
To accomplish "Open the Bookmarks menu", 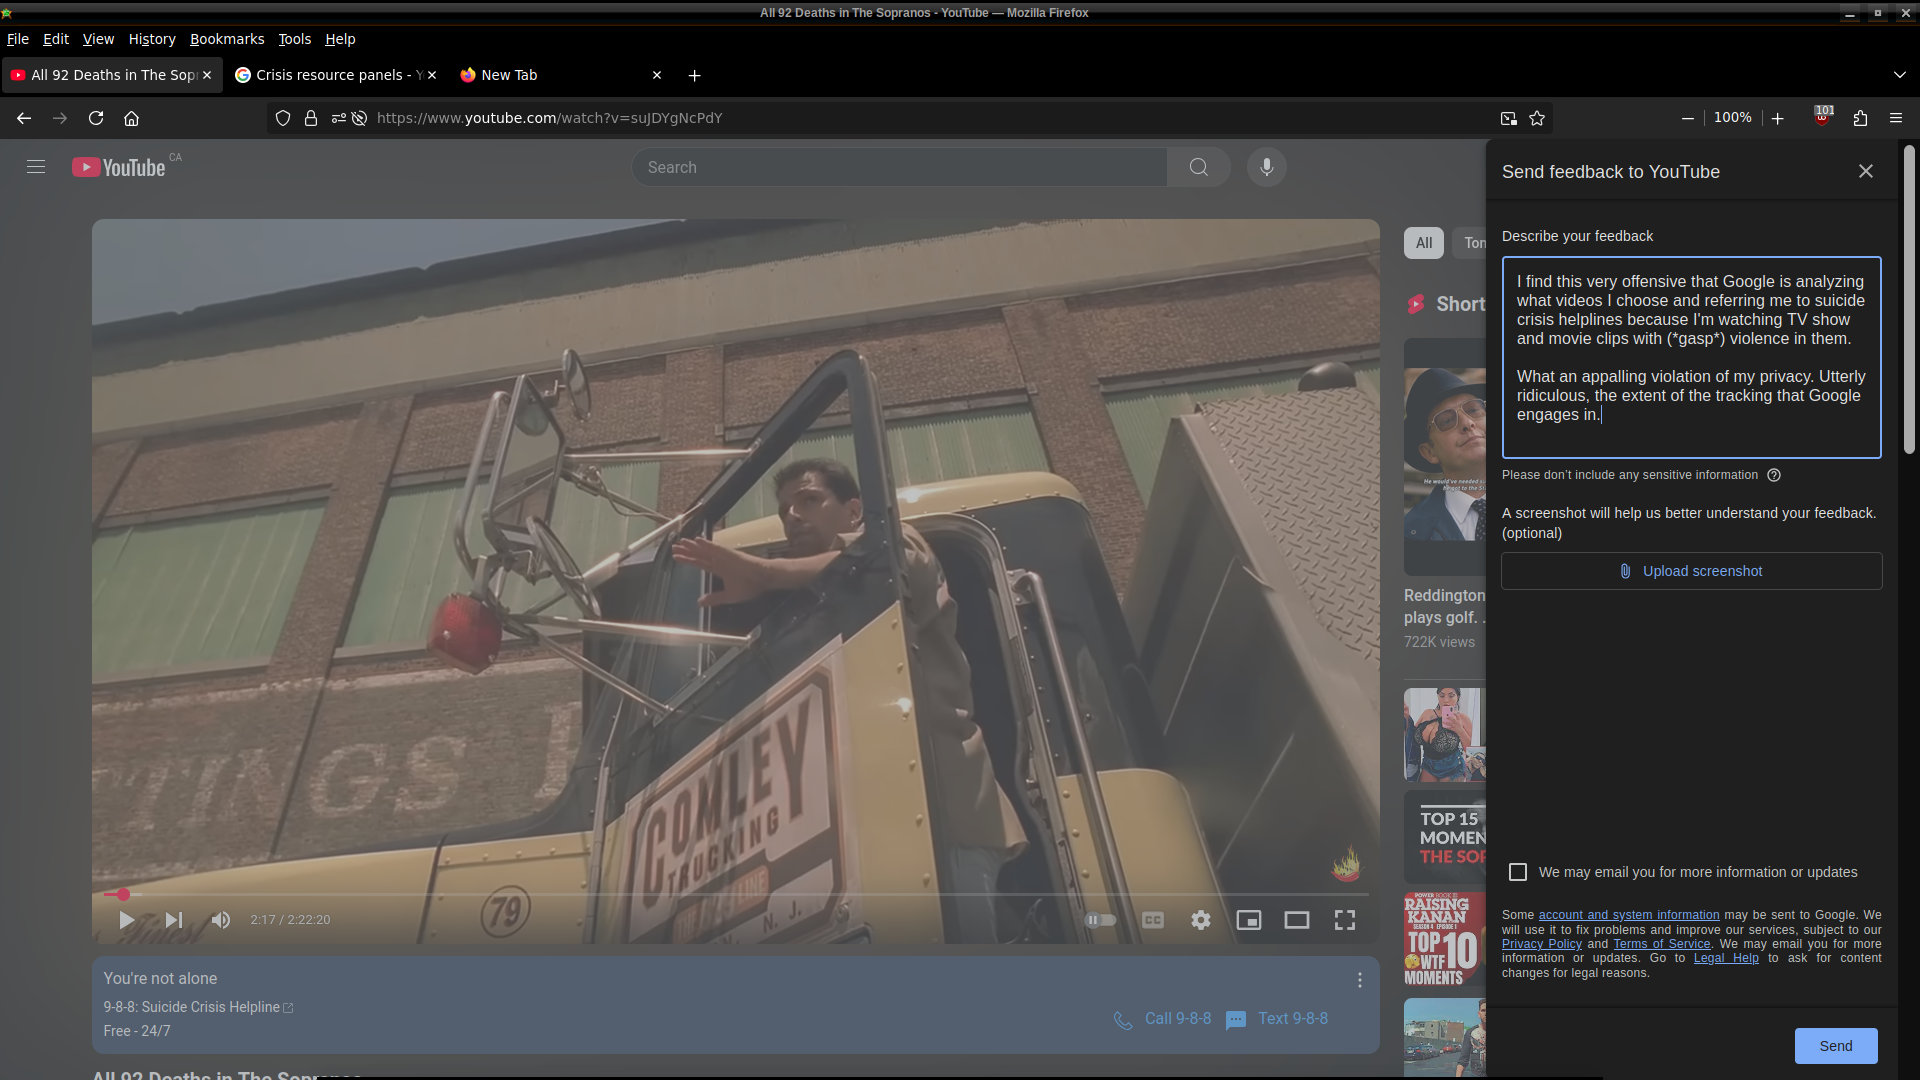I will pyautogui.click(x=227, y=39).
